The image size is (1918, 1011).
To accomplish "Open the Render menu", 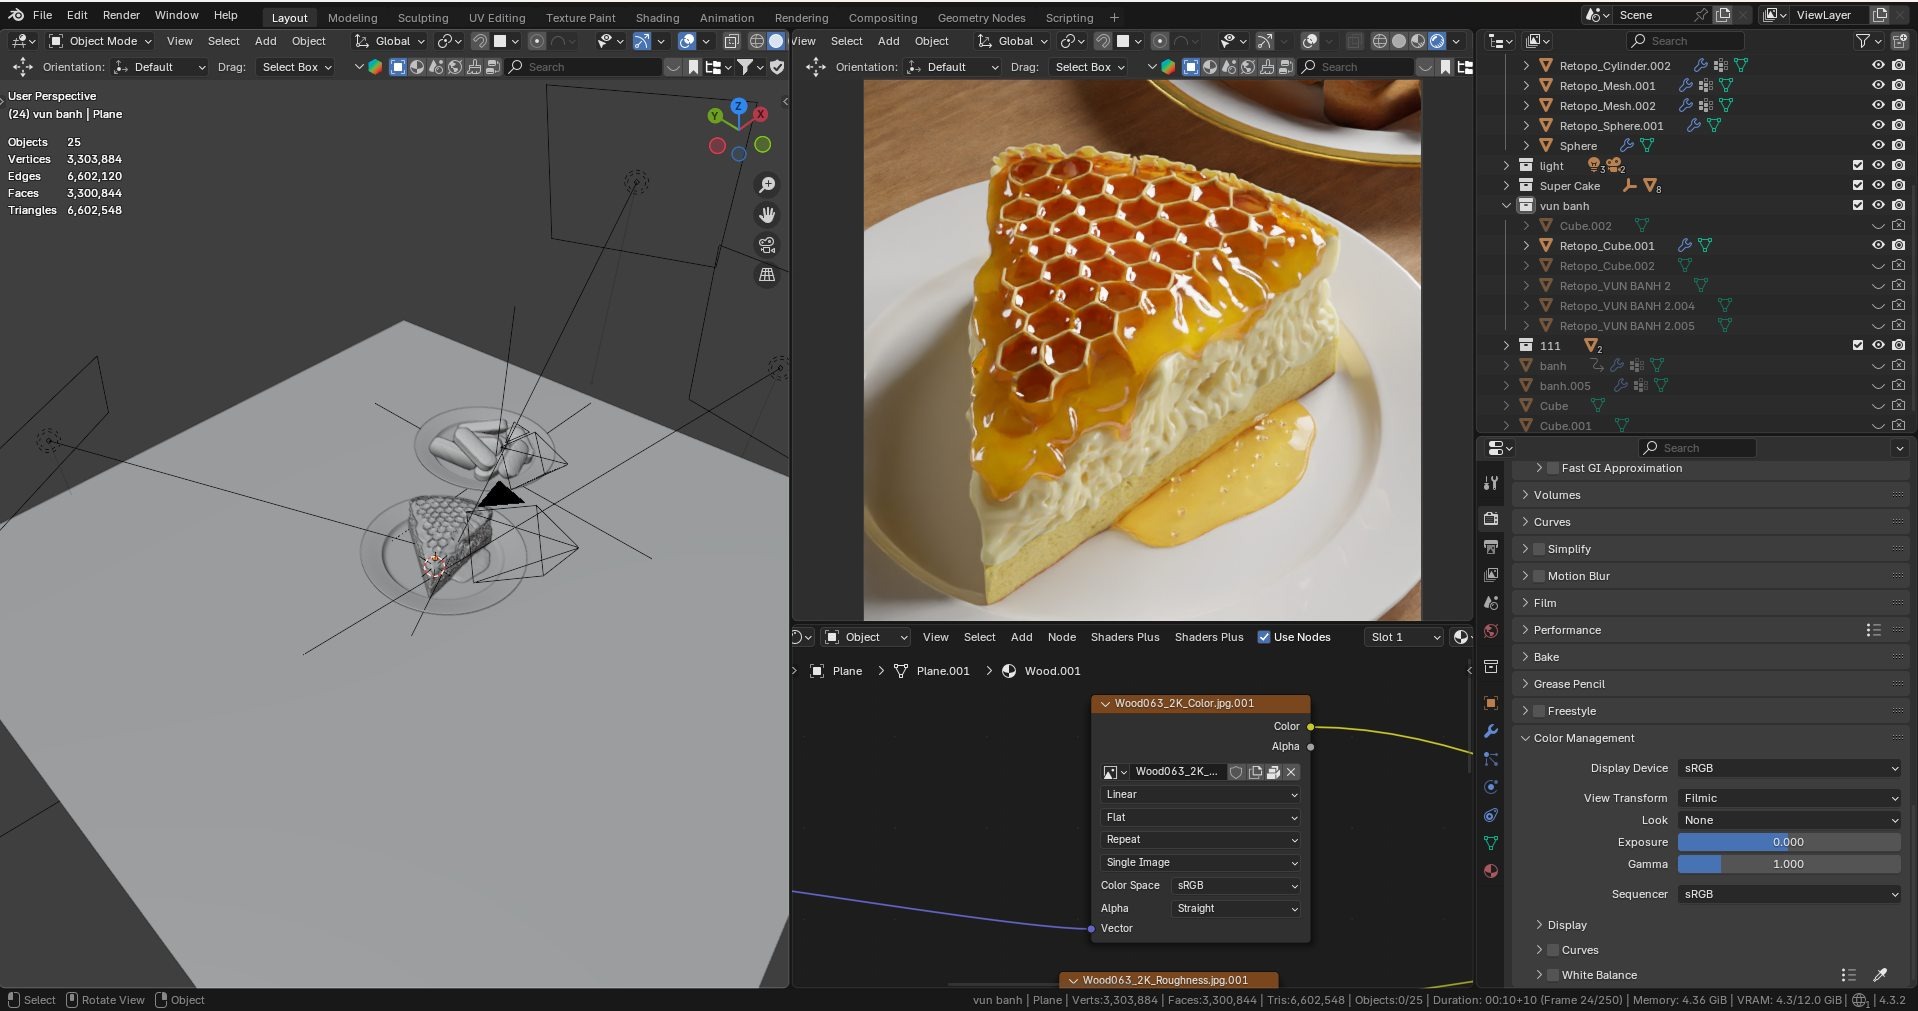I will [121, 15].
